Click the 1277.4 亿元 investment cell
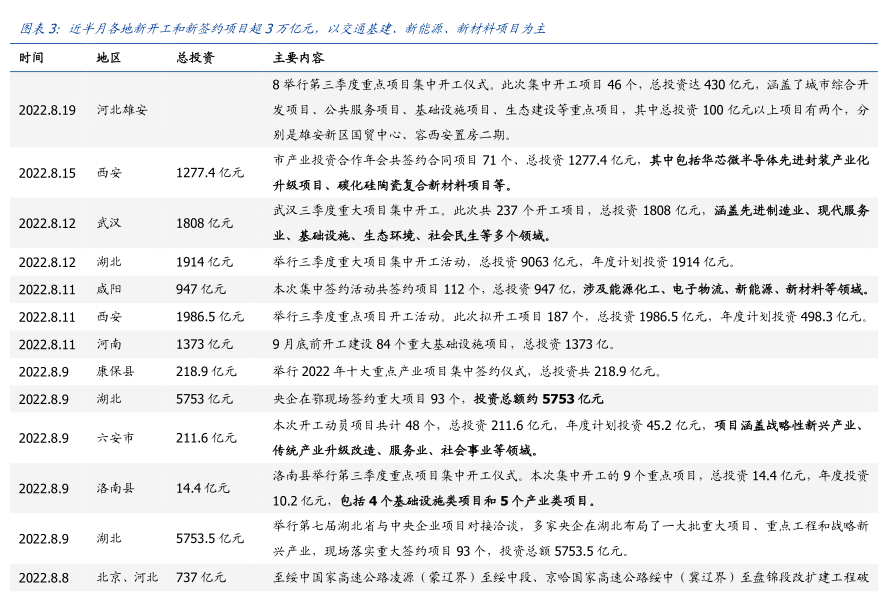Image resolution: width=896 pixels, height=598 pixels. coord(210,173)
